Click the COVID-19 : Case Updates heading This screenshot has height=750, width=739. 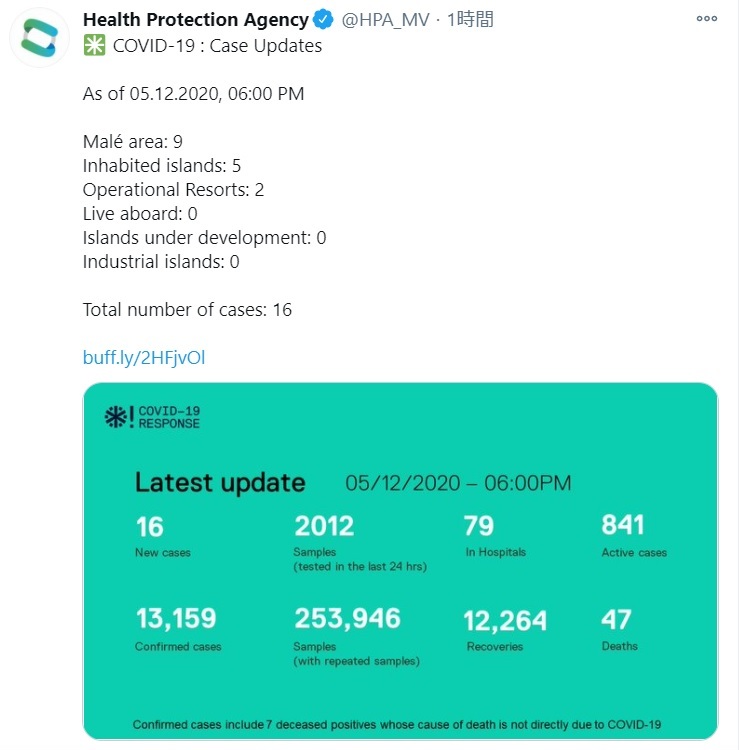[x=217, y=45]
